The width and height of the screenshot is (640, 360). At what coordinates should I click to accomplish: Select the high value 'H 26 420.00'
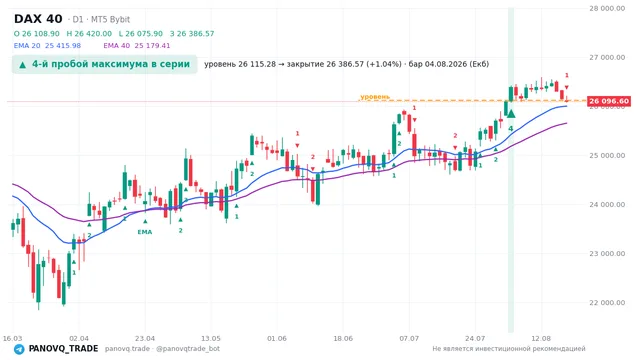89,33
